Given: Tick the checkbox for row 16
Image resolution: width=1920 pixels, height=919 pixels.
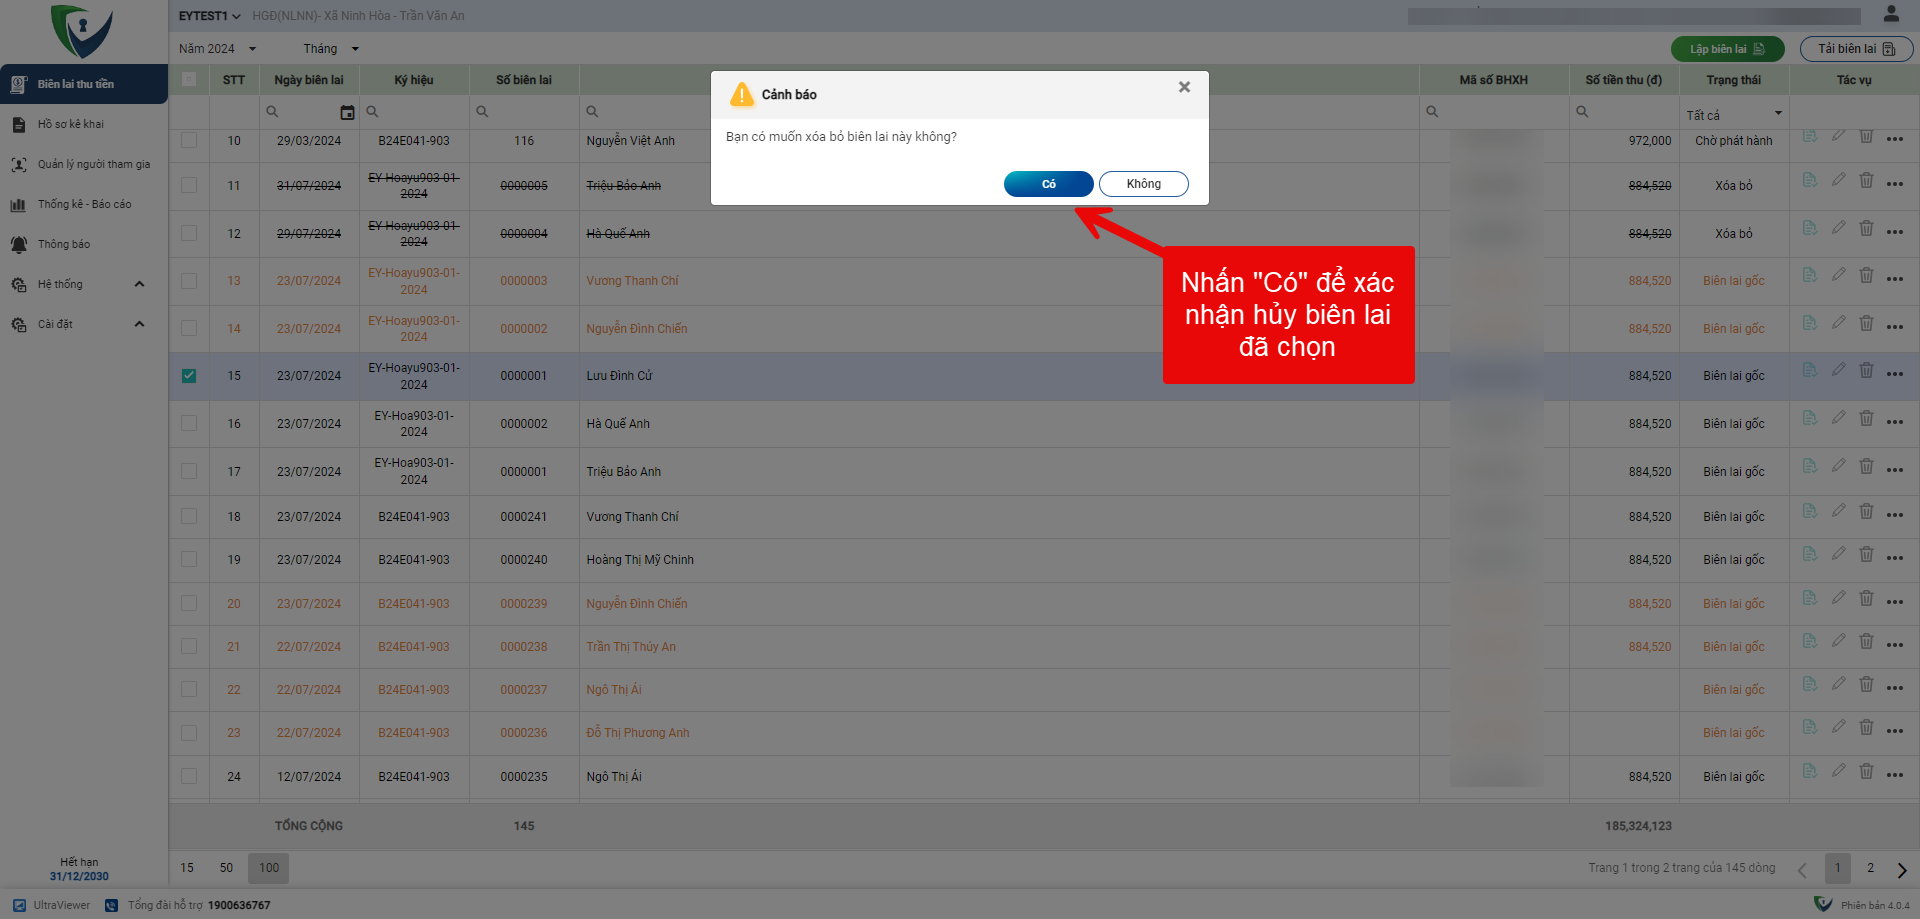Looking at the screenshot, I should click(x=189, y=424).
